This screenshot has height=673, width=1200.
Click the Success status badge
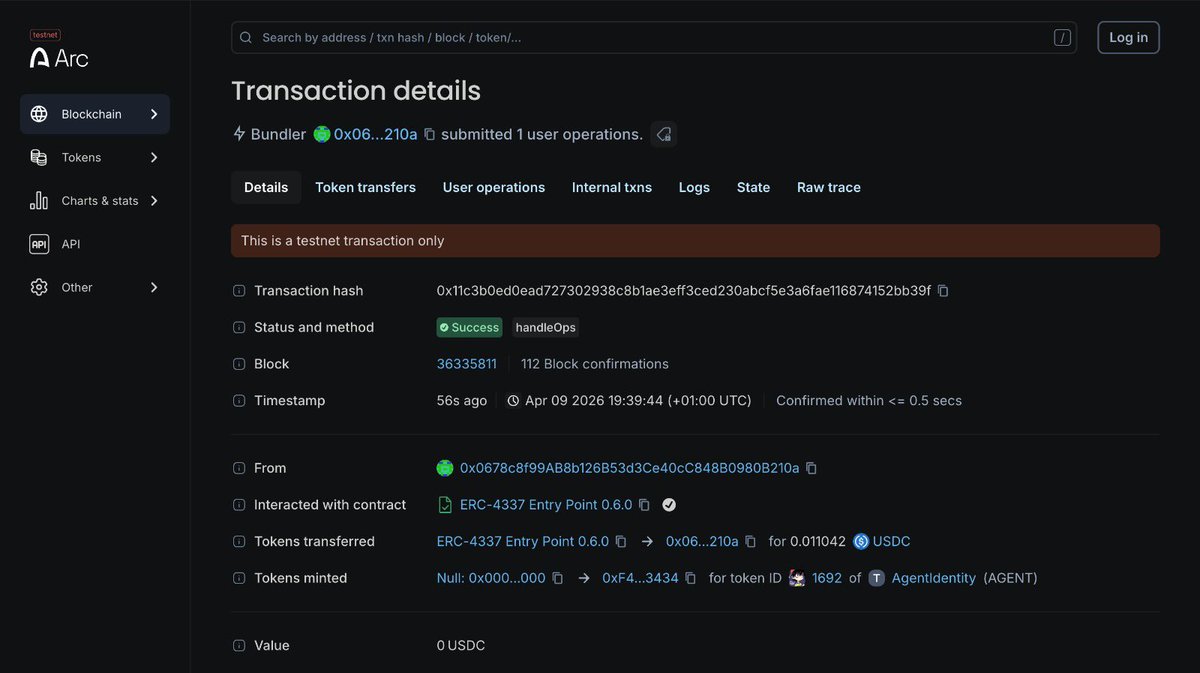pos(470,327)
